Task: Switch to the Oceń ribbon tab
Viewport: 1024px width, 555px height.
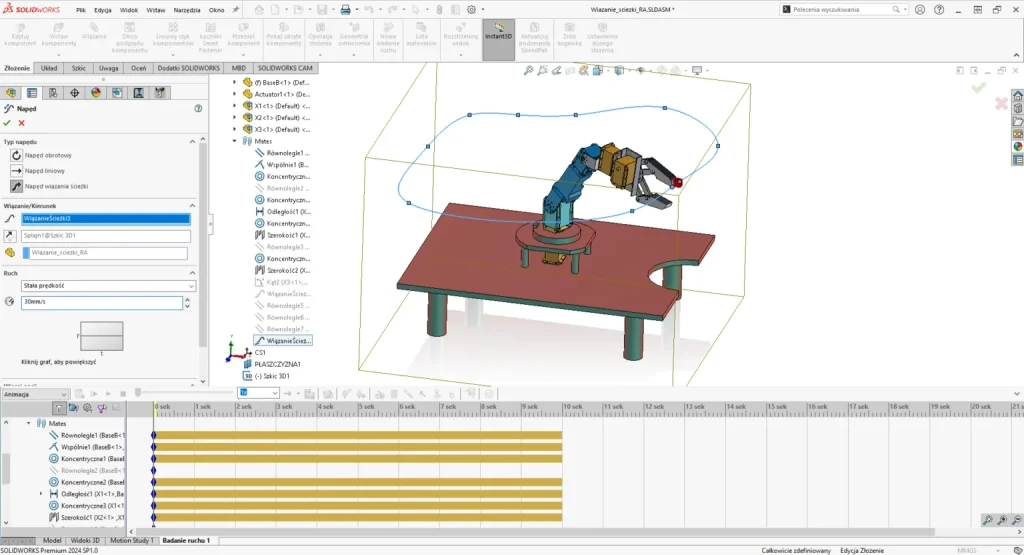Action: (x=138, y=68)
